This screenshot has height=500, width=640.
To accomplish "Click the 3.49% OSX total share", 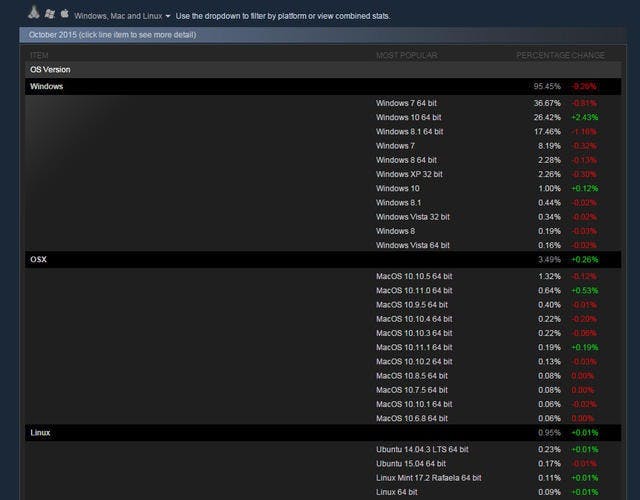I will (x=549, y=260).
